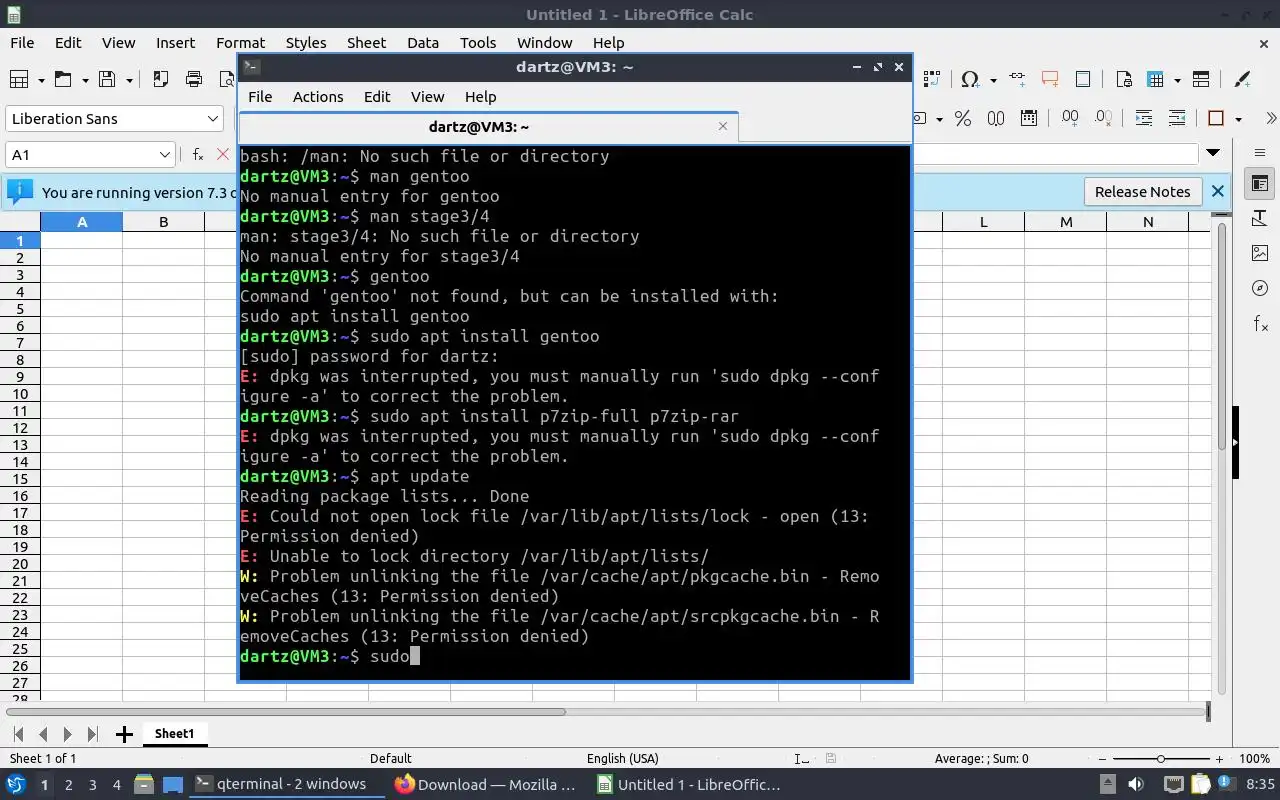Click the Decrease Indent icon
The image size is (1280, 800).
point(1177,118)
